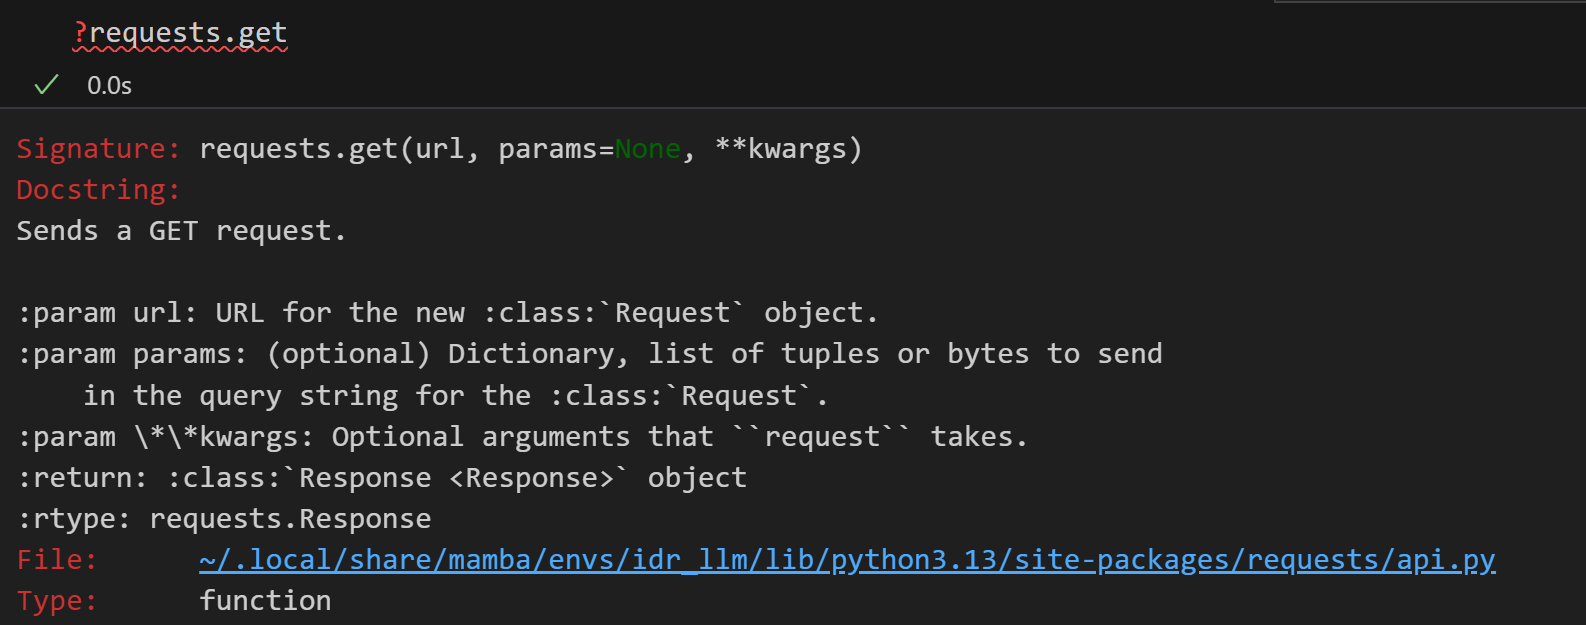Click '**kwargs)' in the signature
Image resolution: width=1586 pixels, height=625 pixels.
point(788,149)
